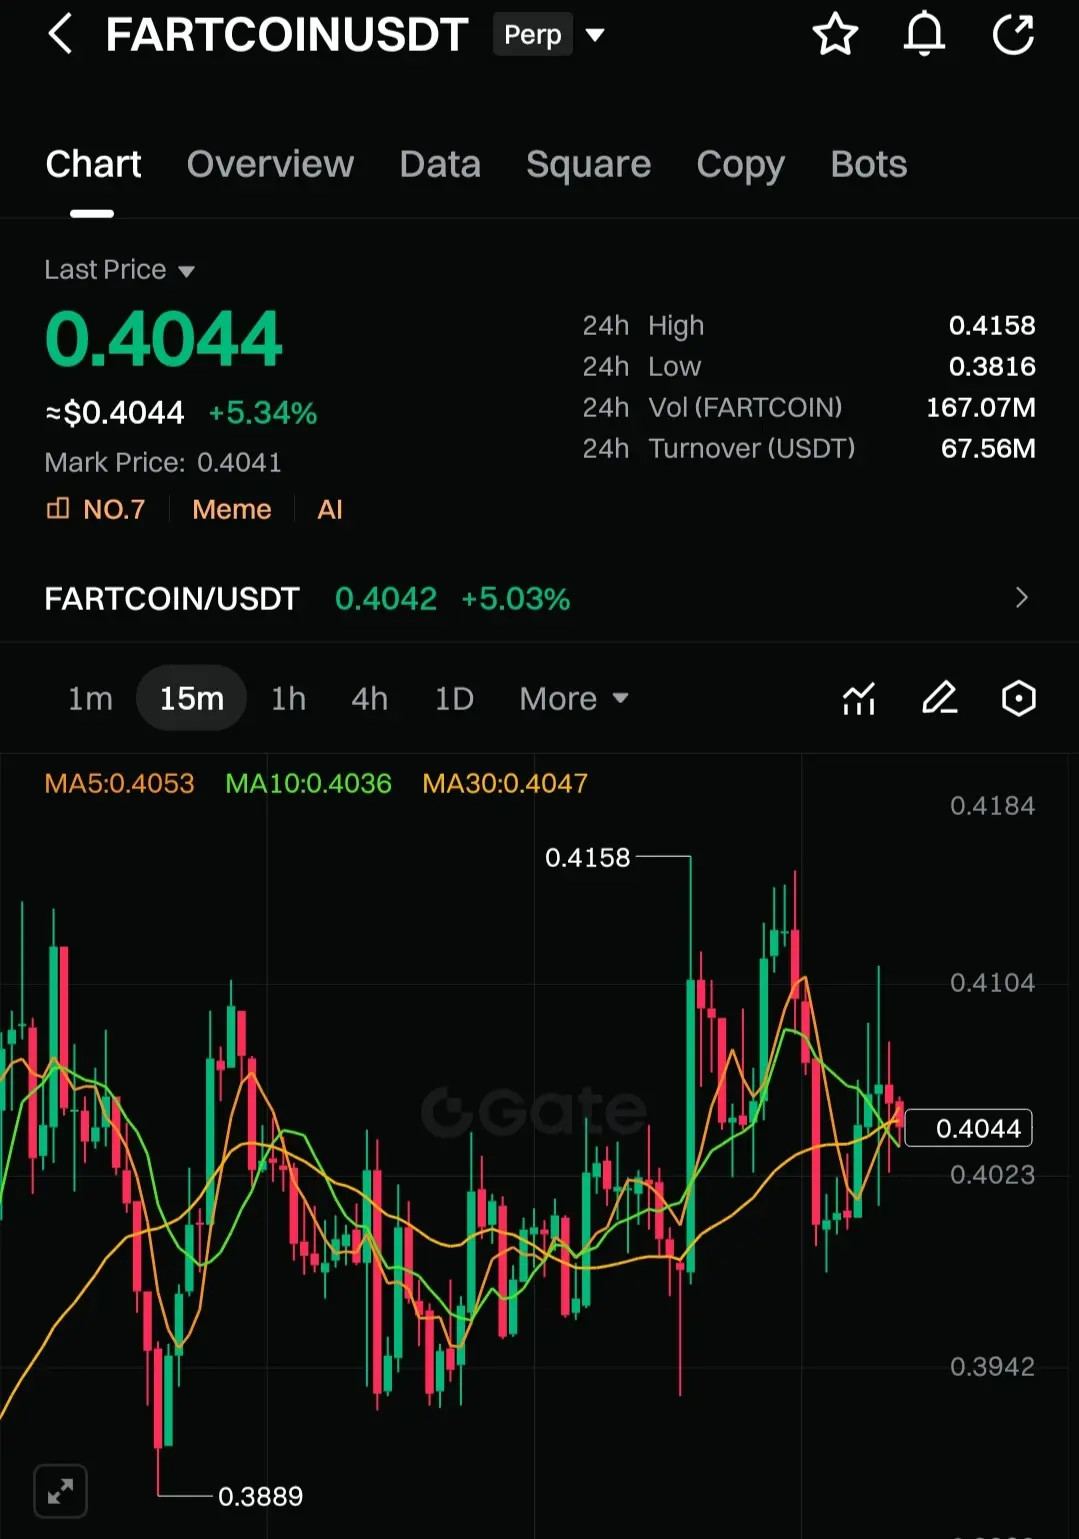Tap the FARTCOIN/USDT spot pair label
Viewport: 1079px width, 1539px height.
[x=172, y=599]
